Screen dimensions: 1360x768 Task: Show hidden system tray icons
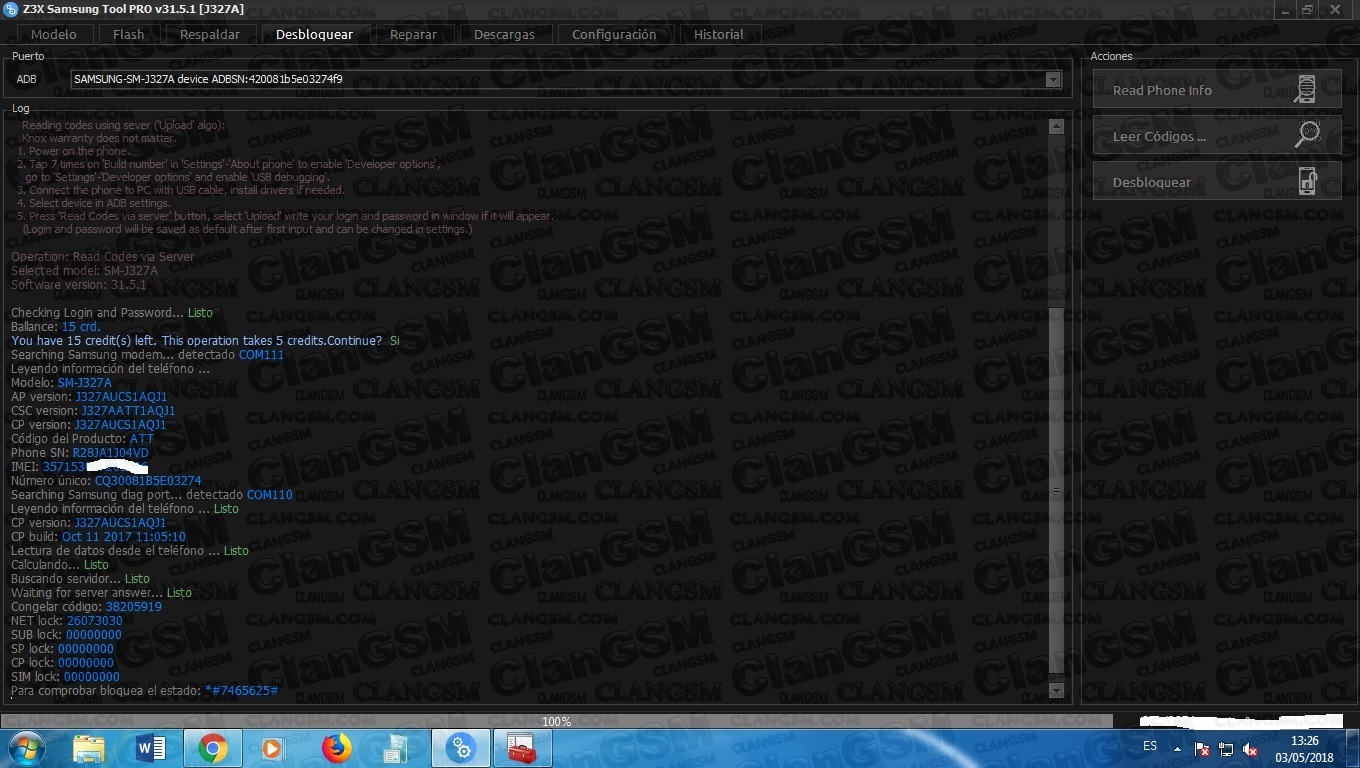tap(1177, 748)
